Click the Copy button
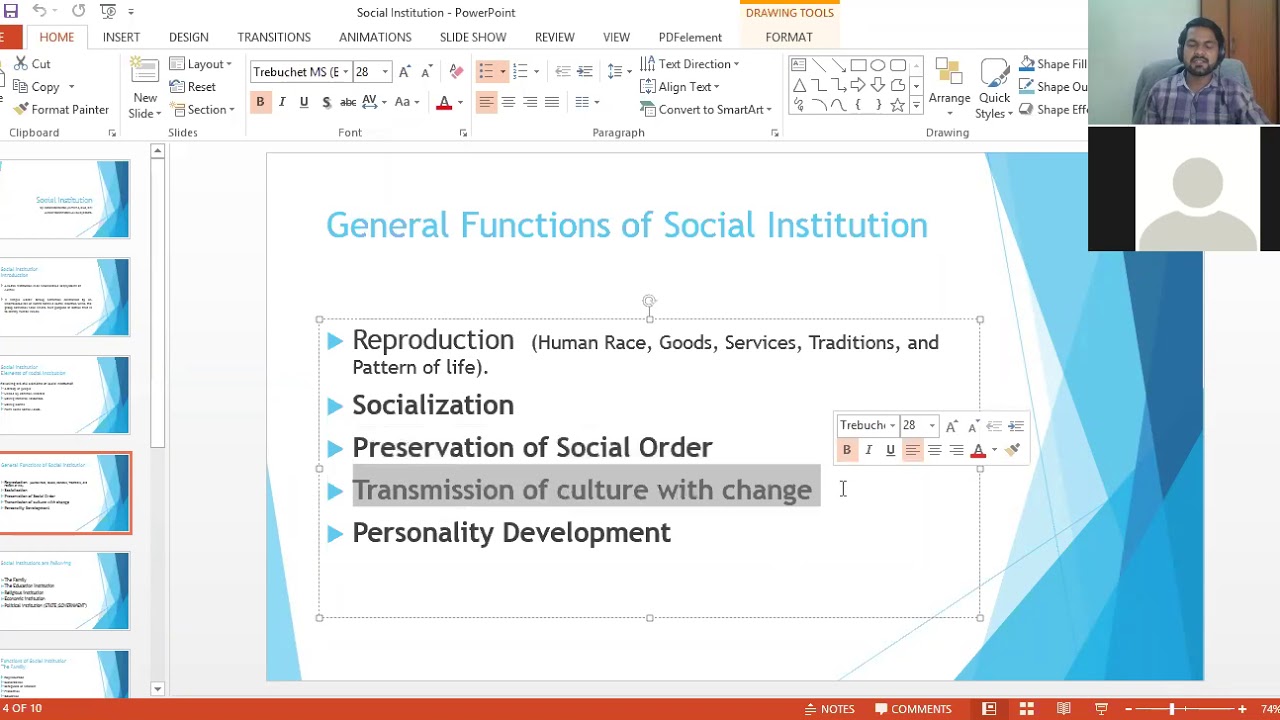The height and width of the screenshot is (720, 1280). (37, 87)
